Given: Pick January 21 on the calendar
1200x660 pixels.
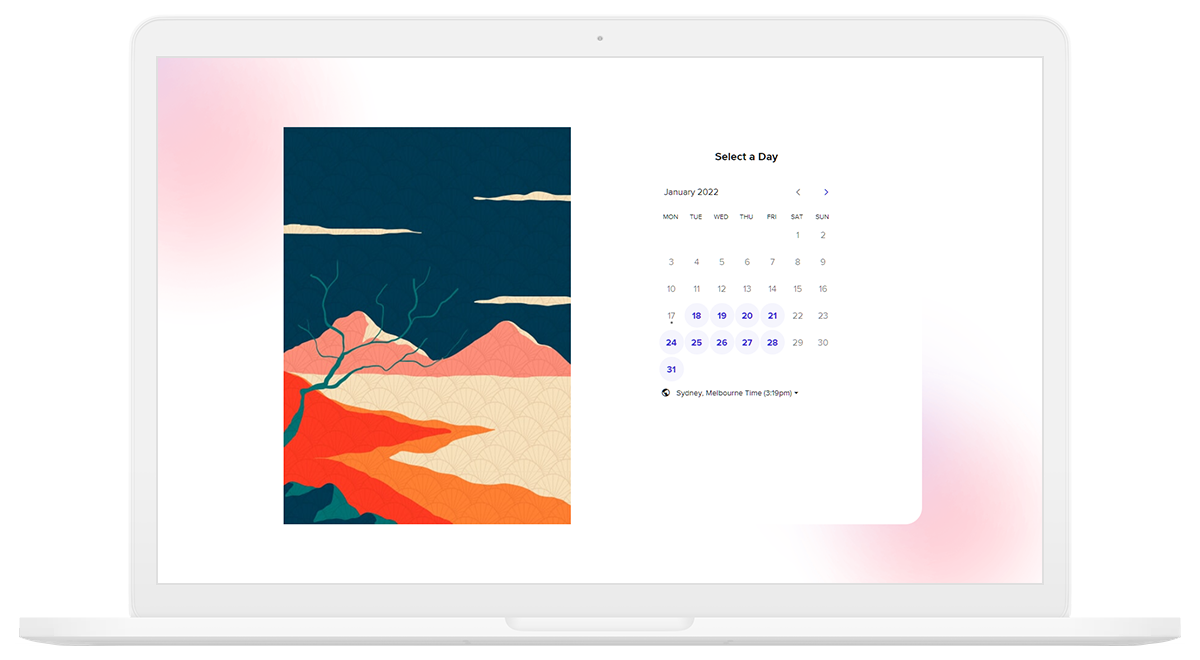Looking at the screenshot, I should tap(772, 316).
